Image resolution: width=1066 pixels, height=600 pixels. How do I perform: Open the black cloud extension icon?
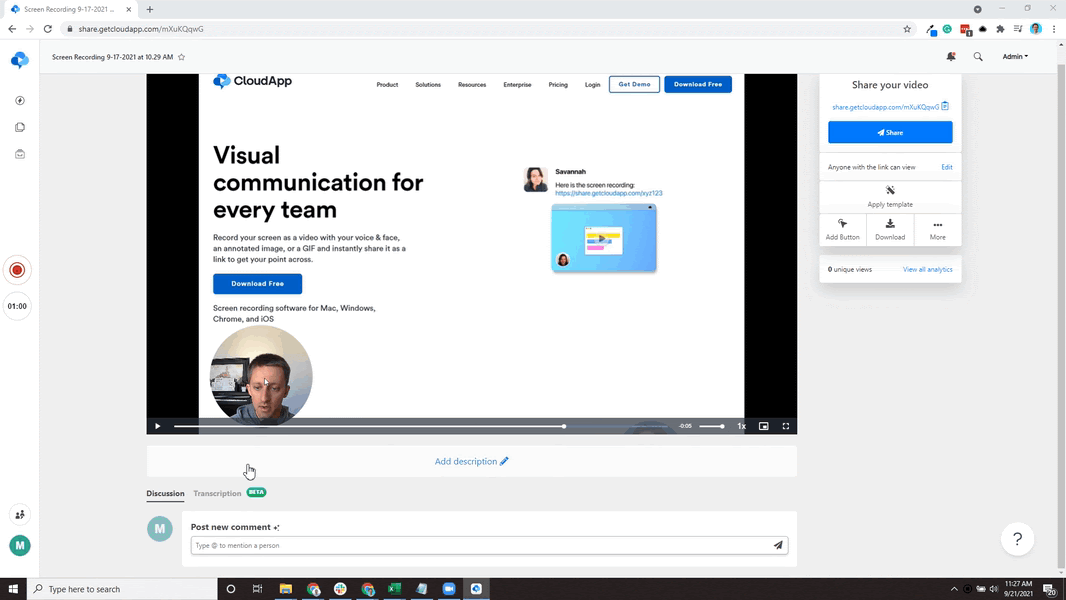[x=982, y=29]
